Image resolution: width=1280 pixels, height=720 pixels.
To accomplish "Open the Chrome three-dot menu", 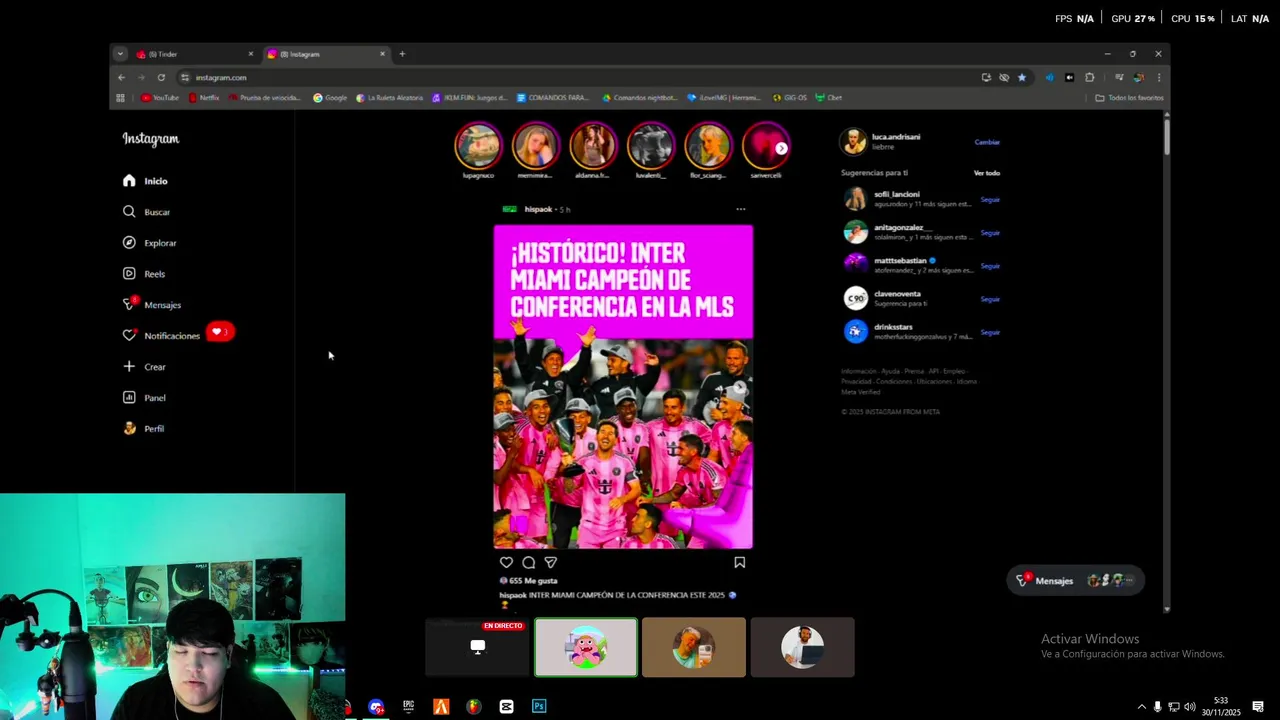I will click(1159, 77).
